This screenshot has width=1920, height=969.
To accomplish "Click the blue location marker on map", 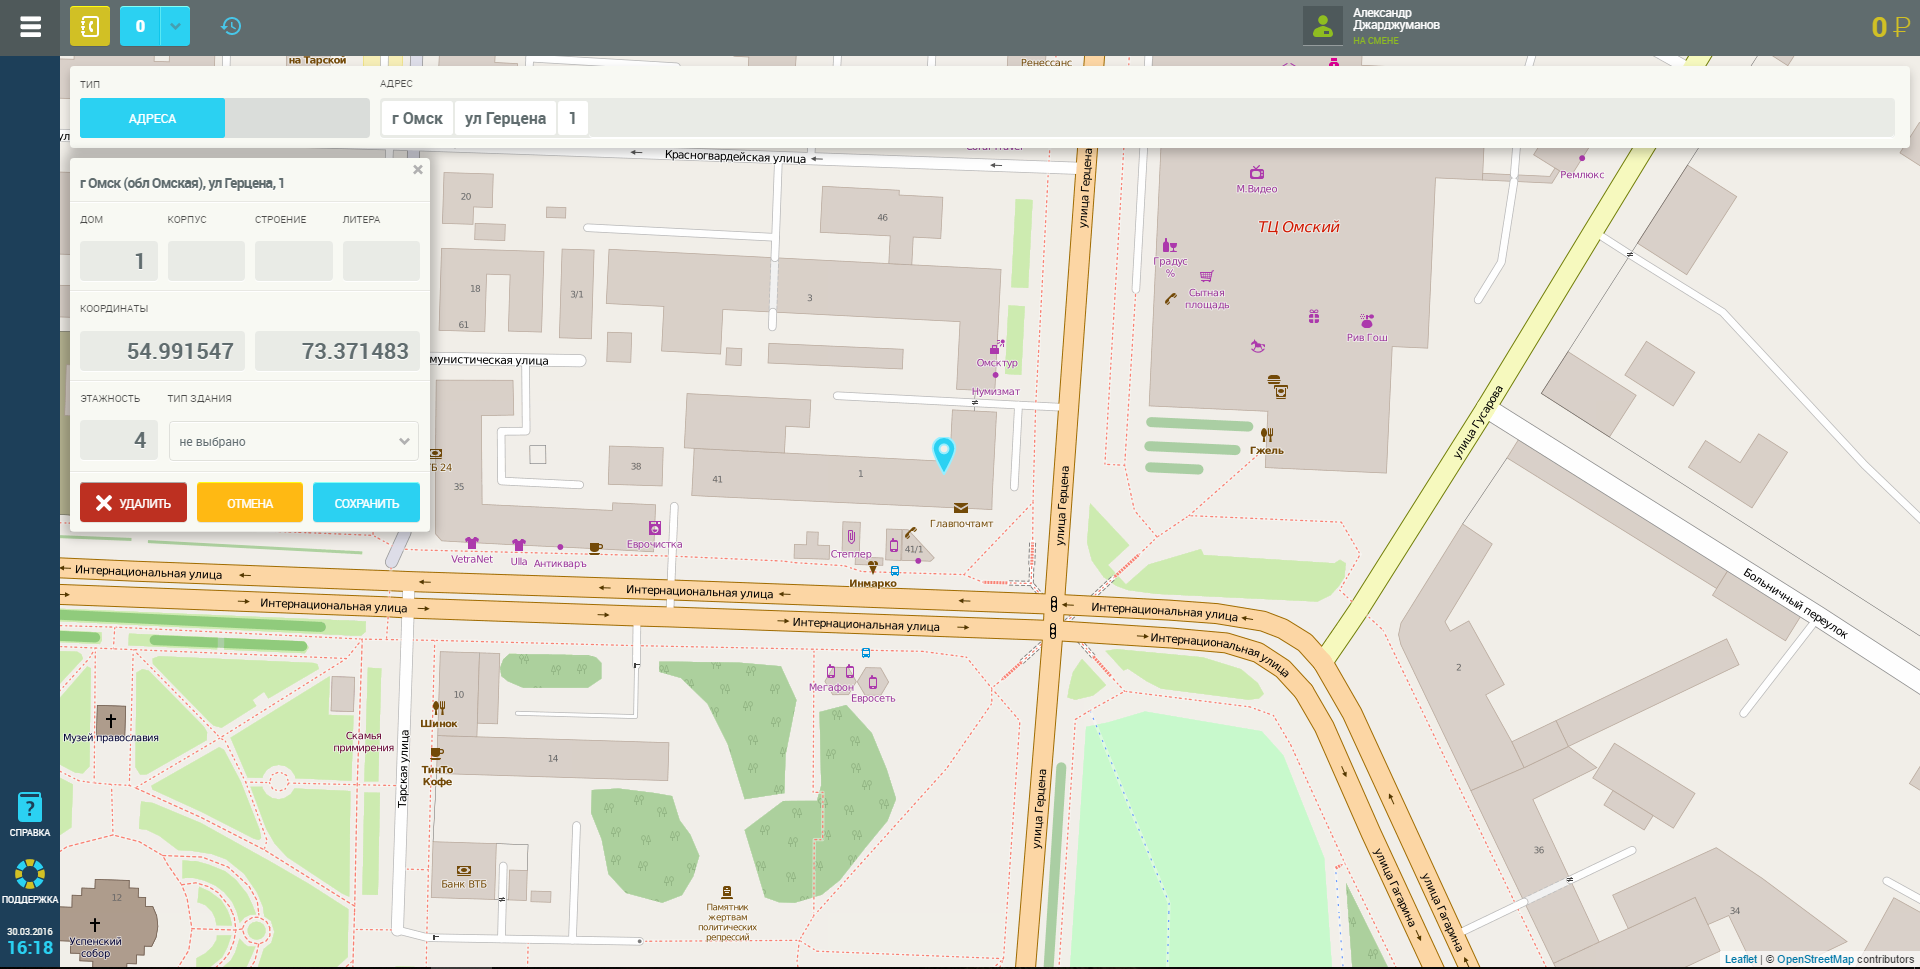I will 943,453.
